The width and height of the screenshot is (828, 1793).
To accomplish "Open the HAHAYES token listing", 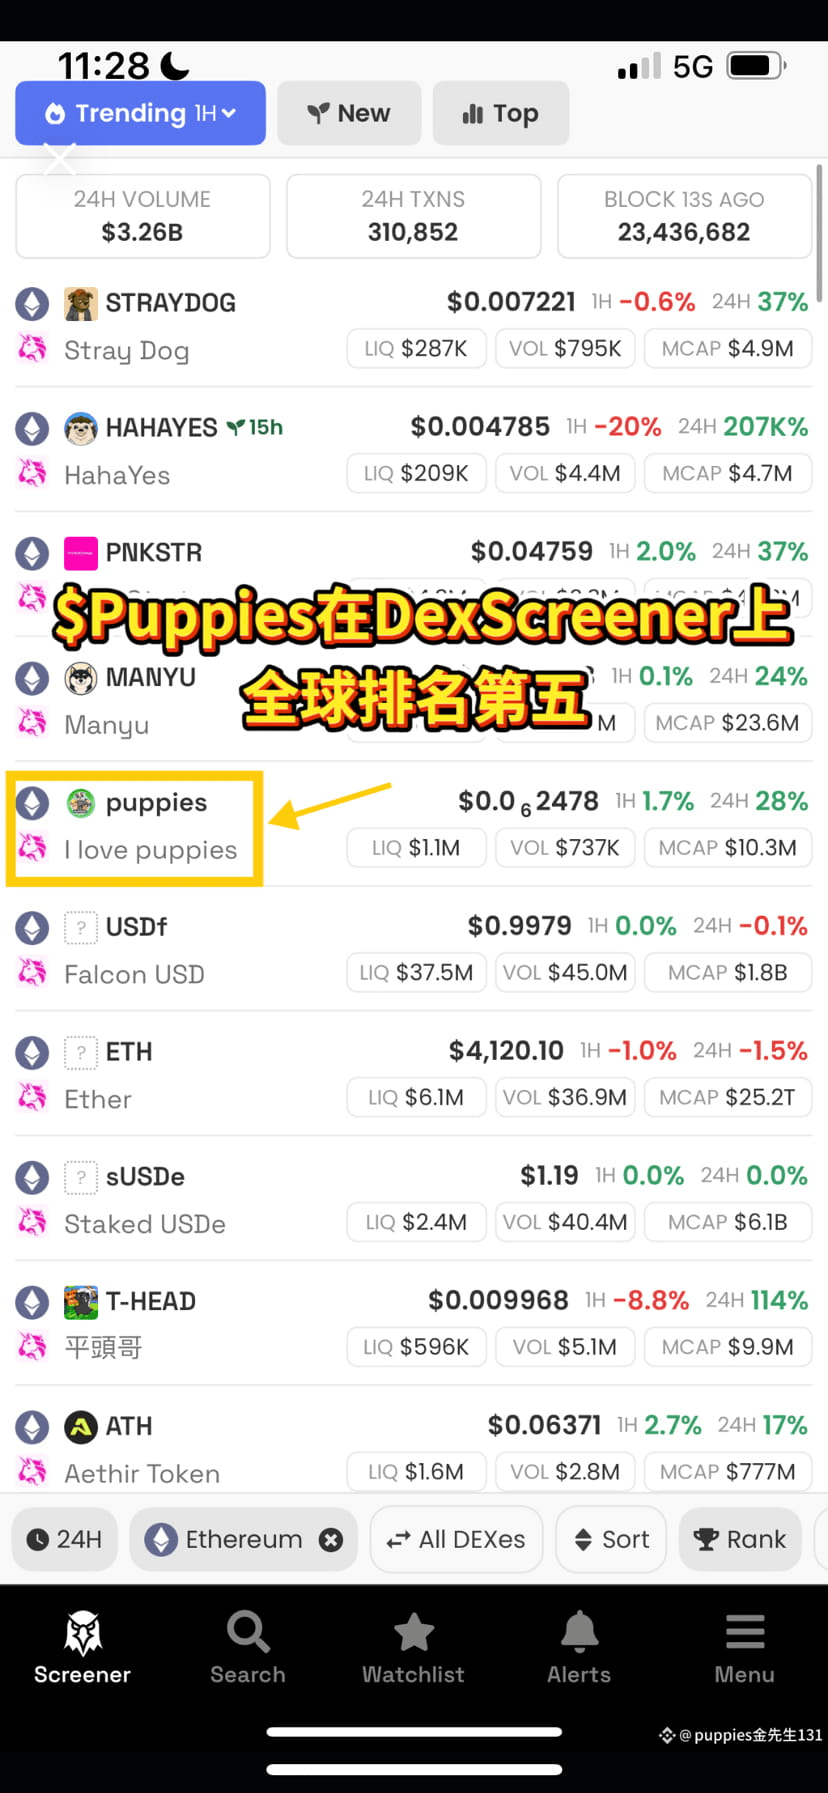I will pyautogui.click(x=413, y=450).
